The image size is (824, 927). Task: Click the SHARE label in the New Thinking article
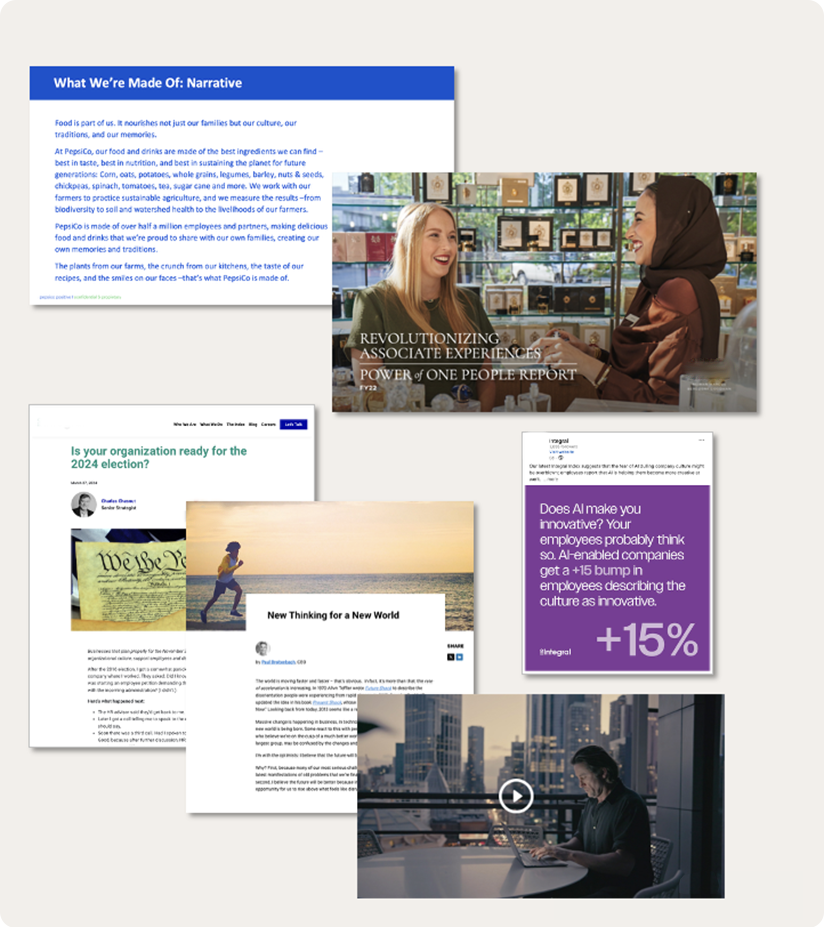tap(455, 646)
